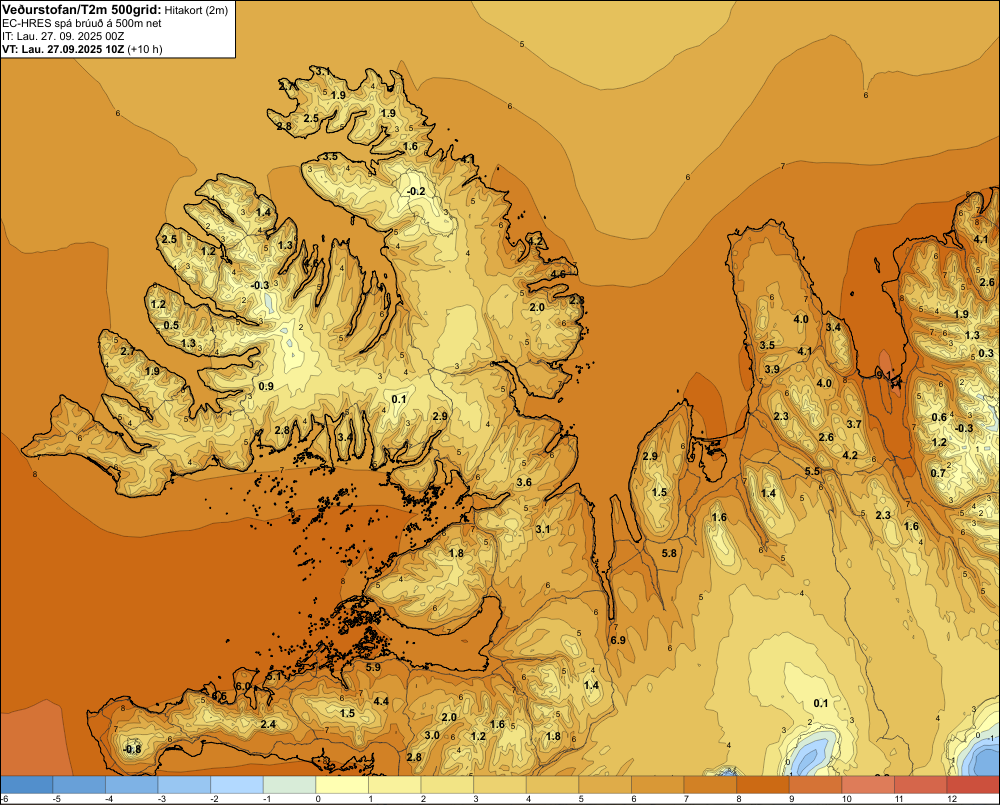This screenshot has height=805, width=1000.
Task: Click the '6.9' temperature value on the map
Action: pos(617,640)
